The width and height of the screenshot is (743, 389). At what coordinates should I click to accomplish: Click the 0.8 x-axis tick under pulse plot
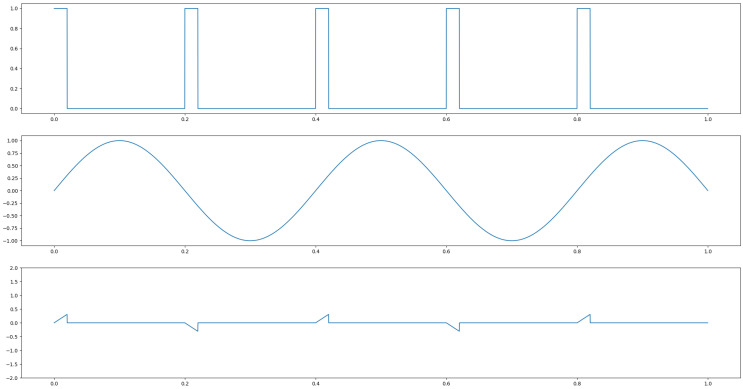pos(577,119)
